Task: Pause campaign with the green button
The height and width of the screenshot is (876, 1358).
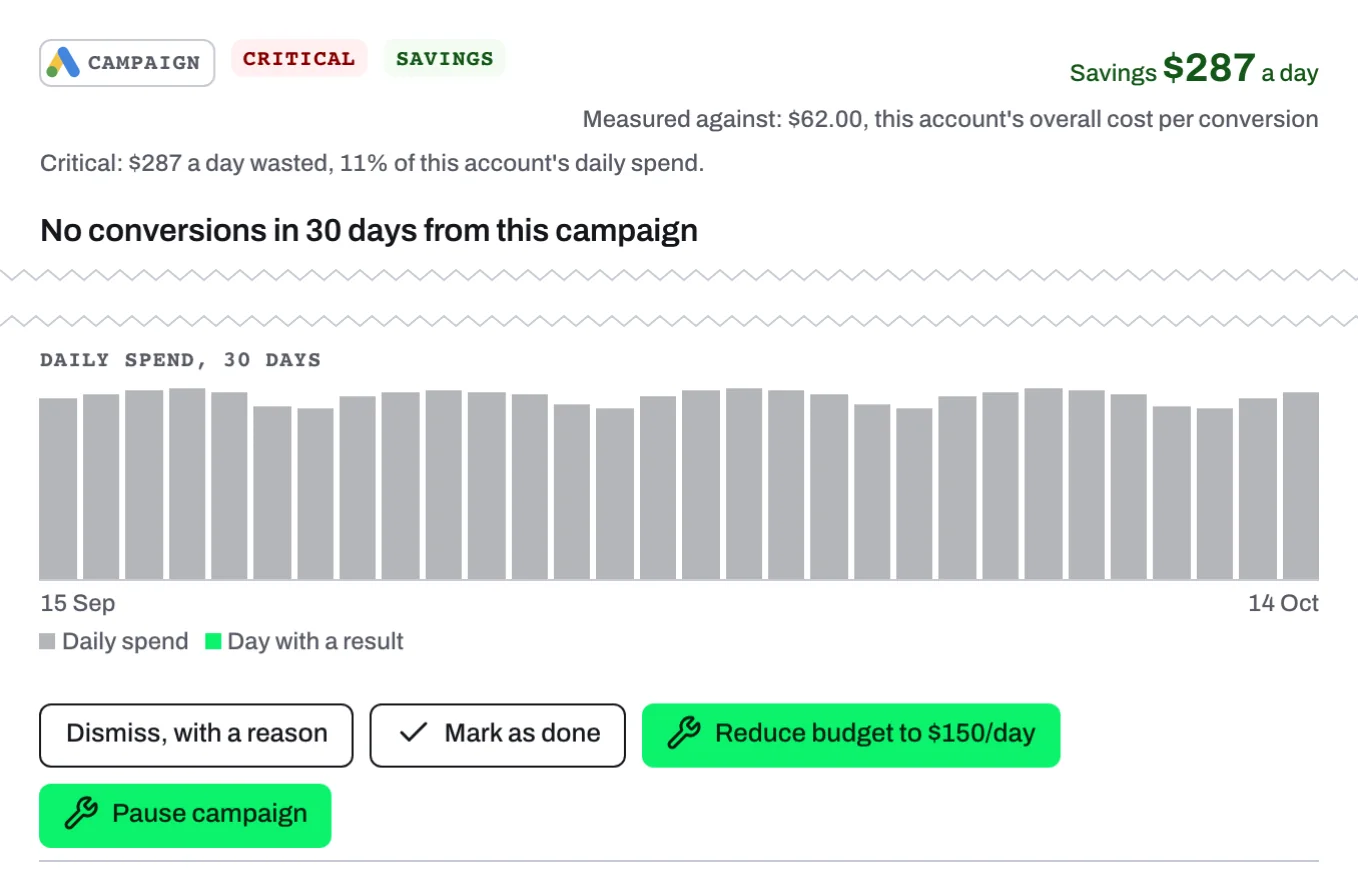Action: [x=185, y=815]
